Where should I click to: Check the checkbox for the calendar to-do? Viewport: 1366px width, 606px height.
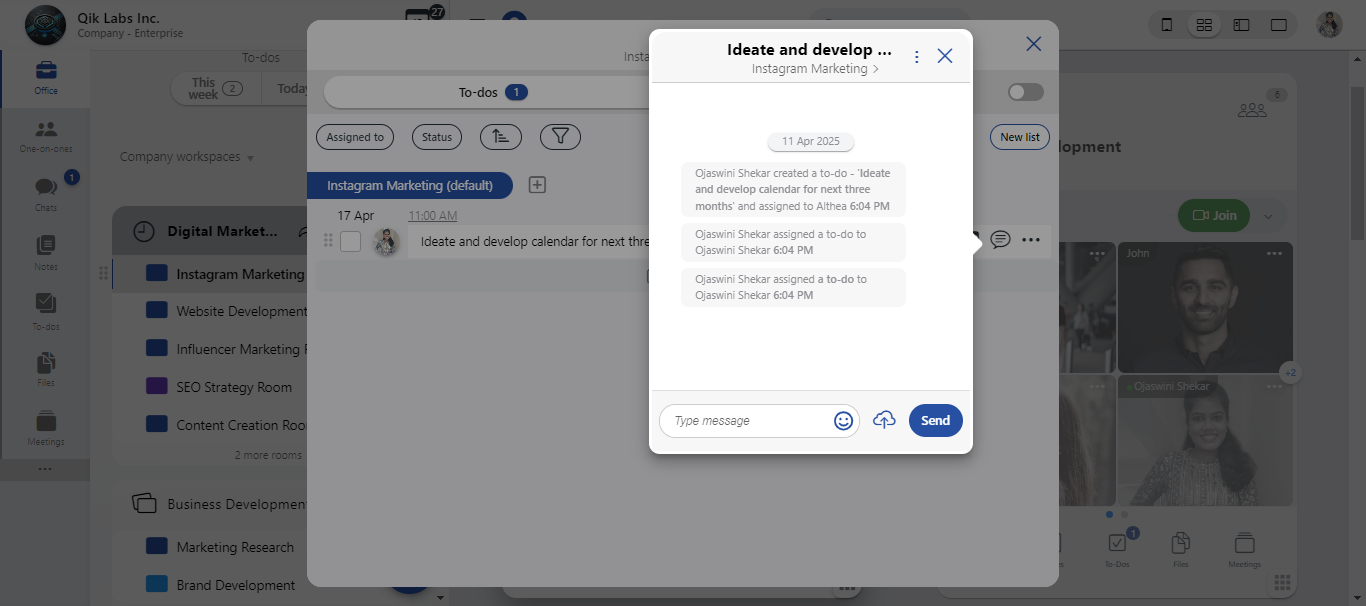point(352,240)
